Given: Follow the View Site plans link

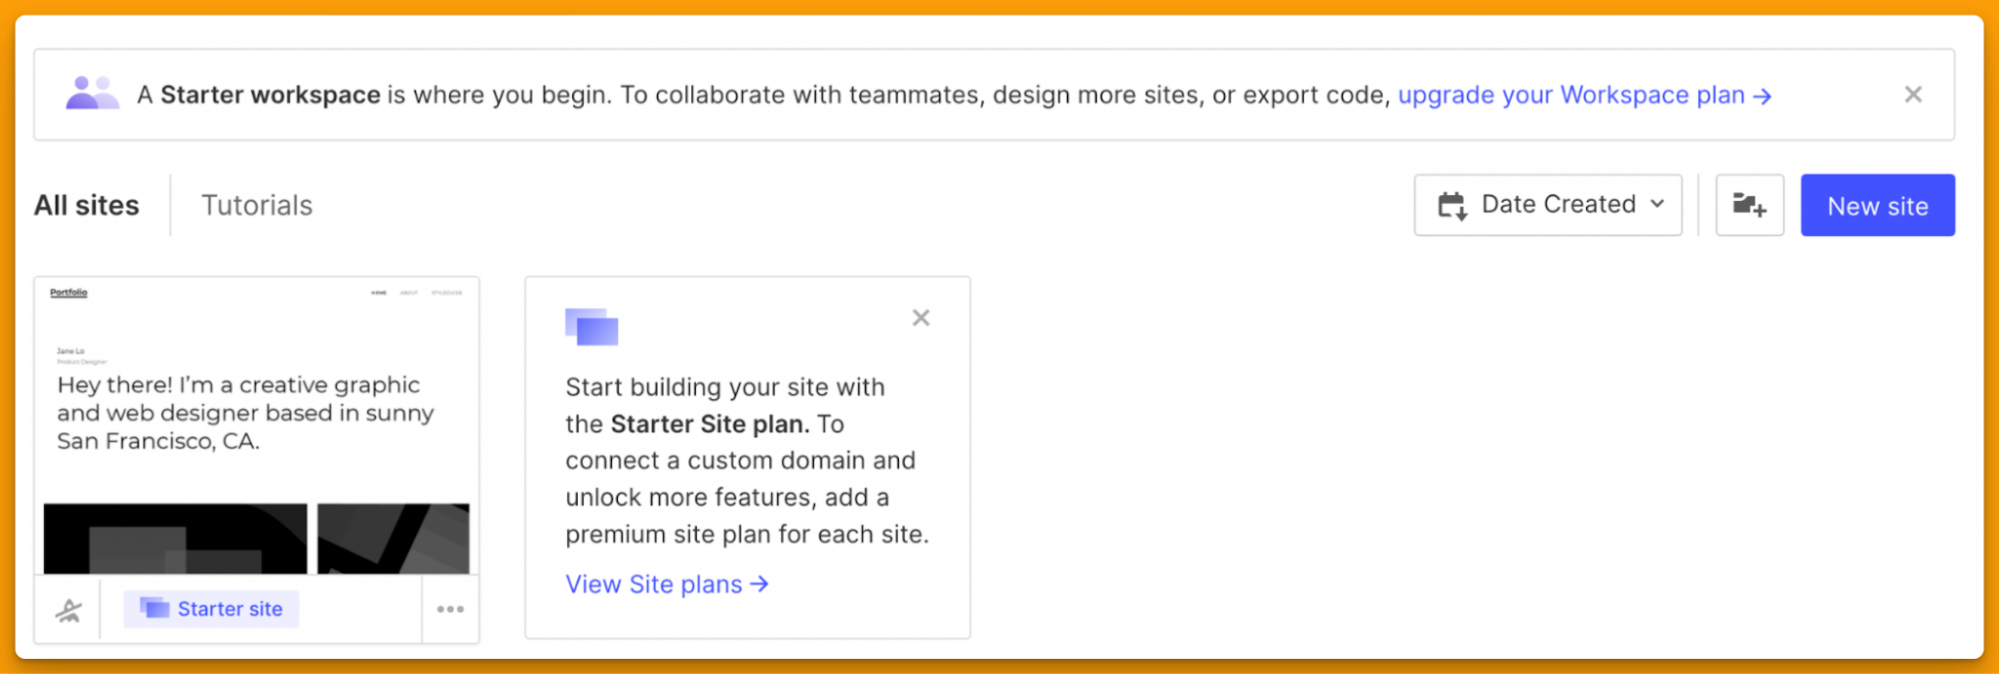Looking at the screenshot, I should (667, 584).
